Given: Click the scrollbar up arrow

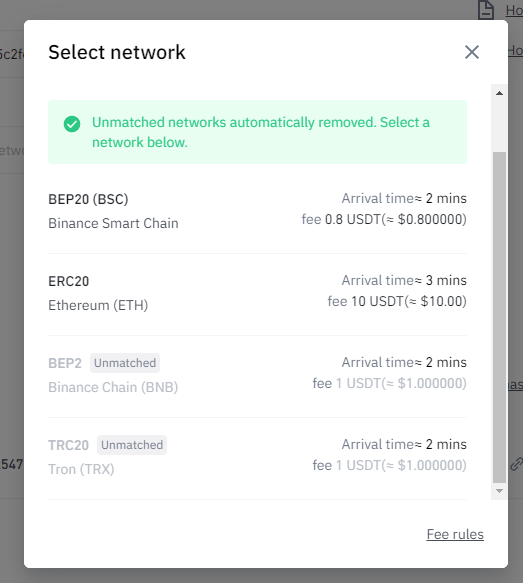Looking at the screenshot, I should click(x=499, y=93).
